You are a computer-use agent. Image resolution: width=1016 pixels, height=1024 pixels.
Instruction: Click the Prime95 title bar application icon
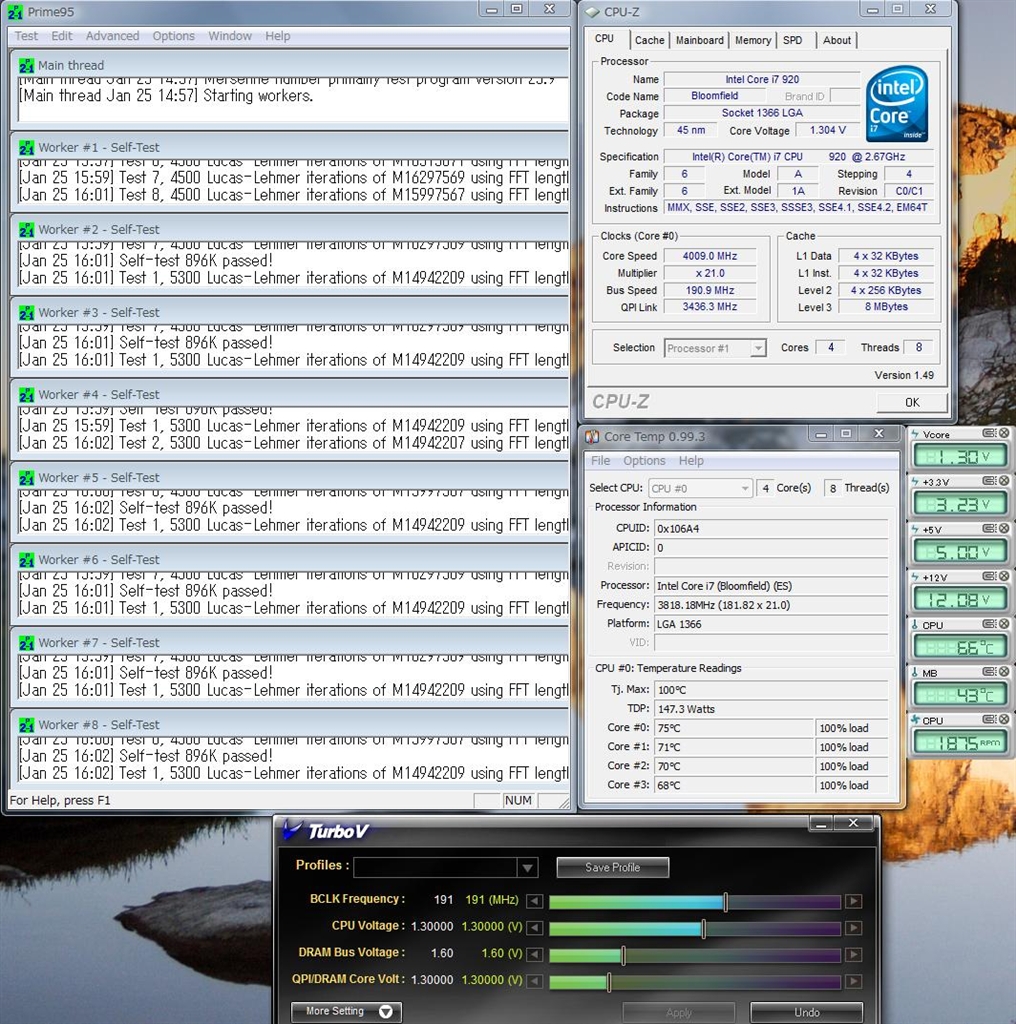point(14,12)
